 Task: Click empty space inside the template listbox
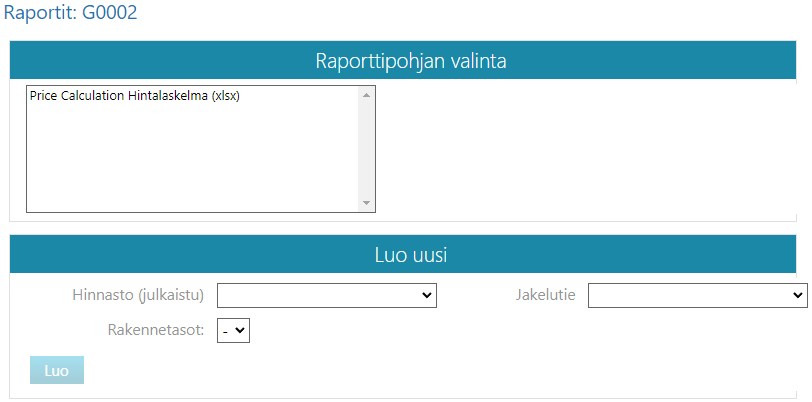pos(190,160)
